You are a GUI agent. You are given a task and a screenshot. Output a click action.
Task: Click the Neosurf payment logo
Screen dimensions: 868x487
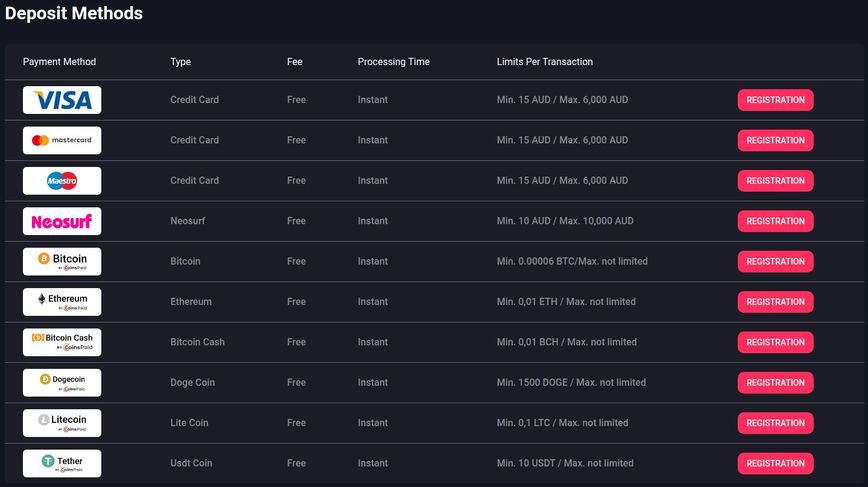62,221
